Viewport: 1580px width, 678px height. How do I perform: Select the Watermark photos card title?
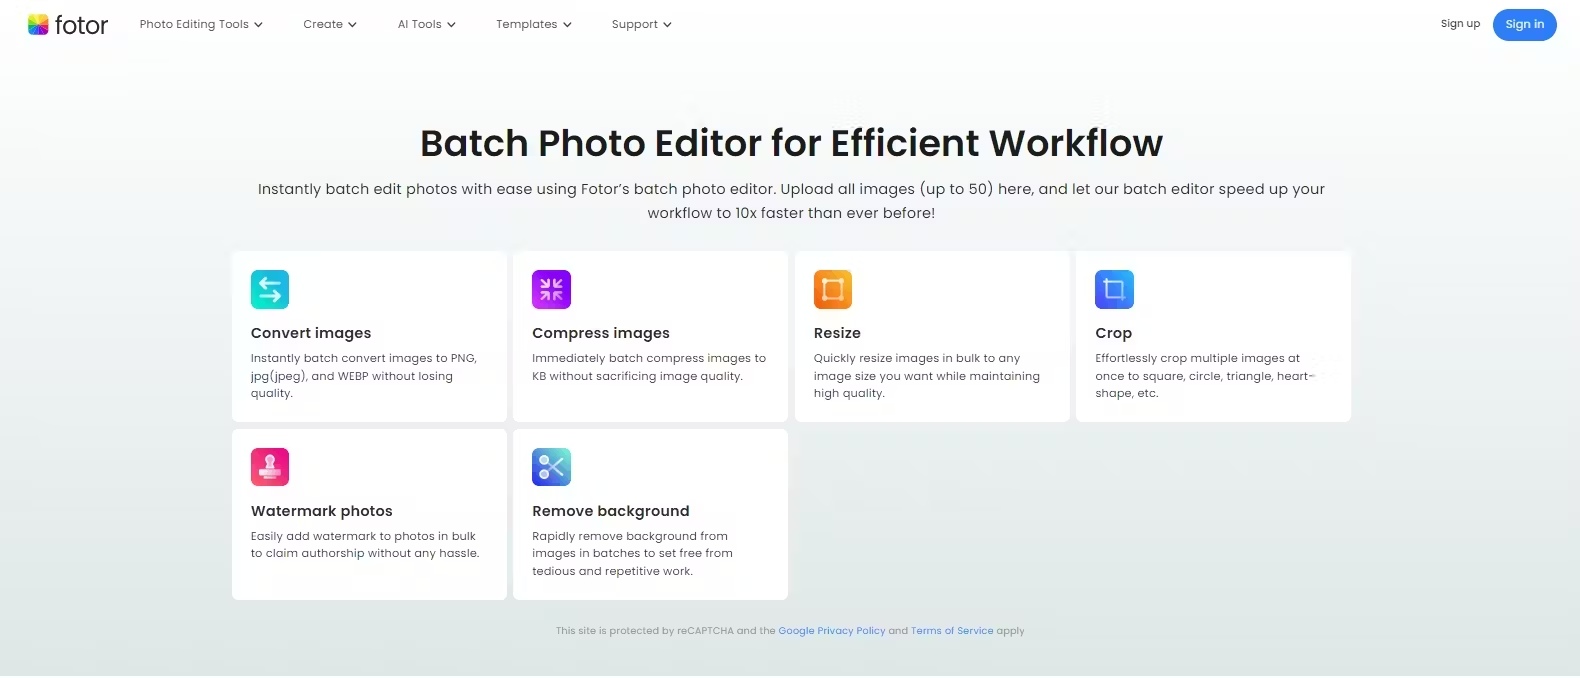click(322, 511)
